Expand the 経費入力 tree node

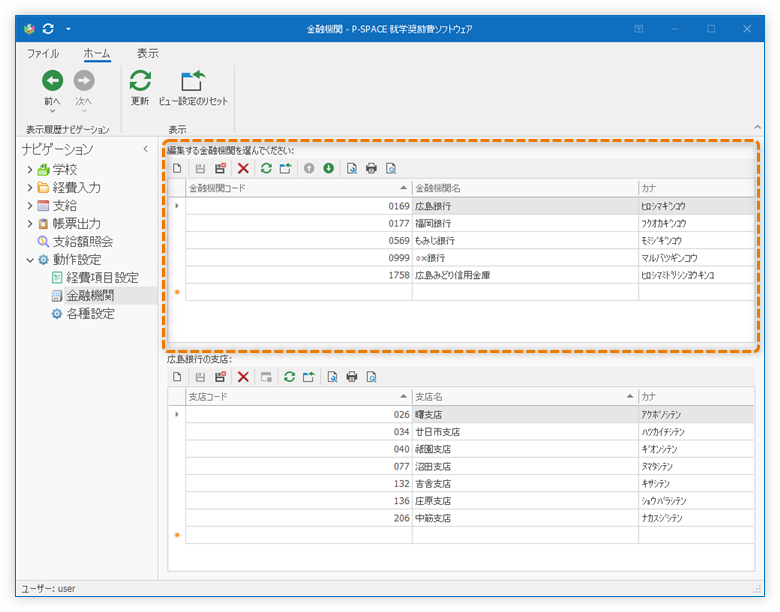pos(30,188)
